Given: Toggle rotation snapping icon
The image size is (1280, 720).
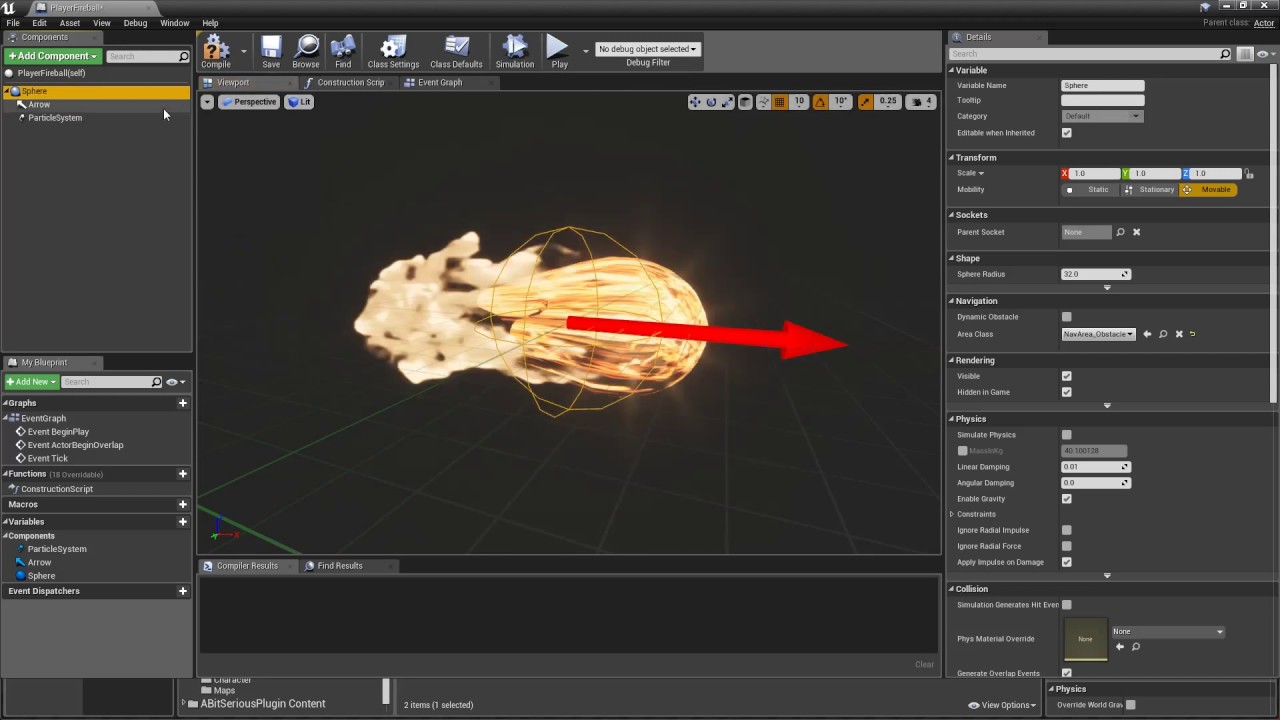Looking at the screenshot, I should [x=820, y=102].
